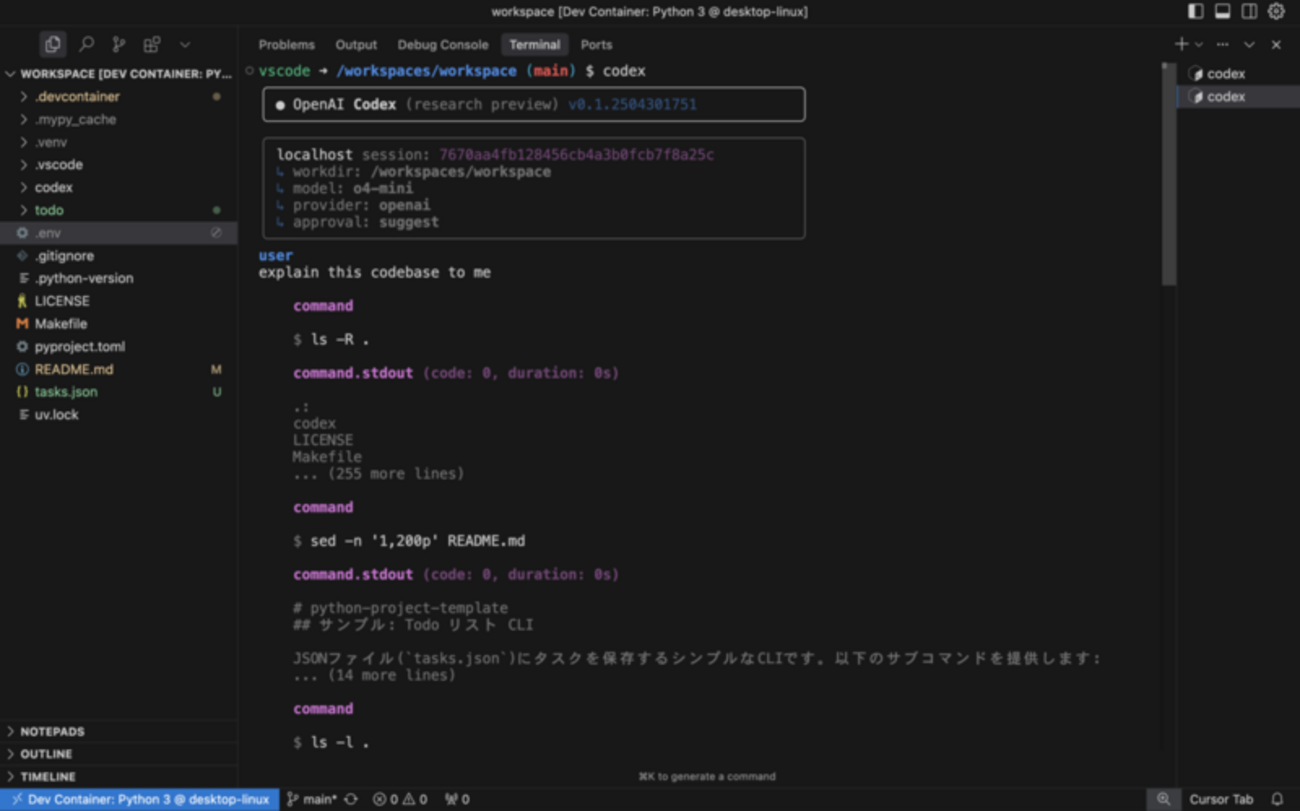Toggle bottom panel layout icon
The image size is (1300, 811).
pyautogui.click(x=1223, y=11)
